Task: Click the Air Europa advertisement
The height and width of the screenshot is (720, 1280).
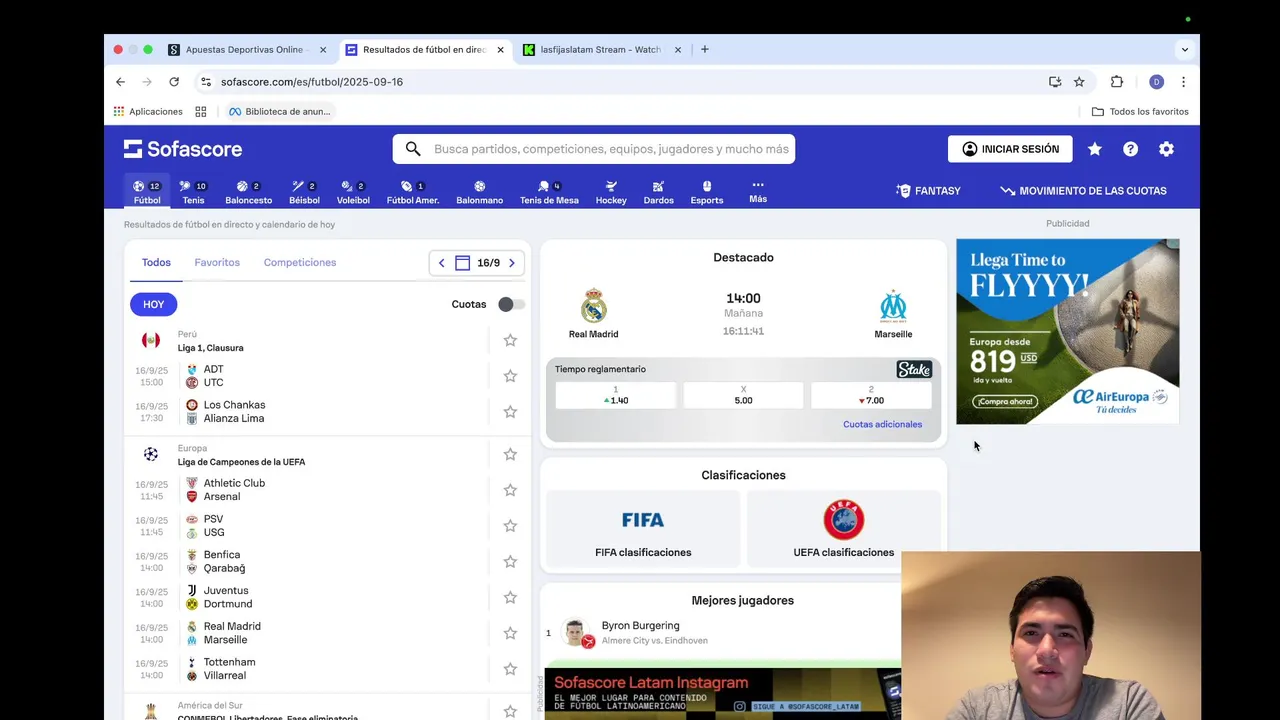Action: 1068,331
